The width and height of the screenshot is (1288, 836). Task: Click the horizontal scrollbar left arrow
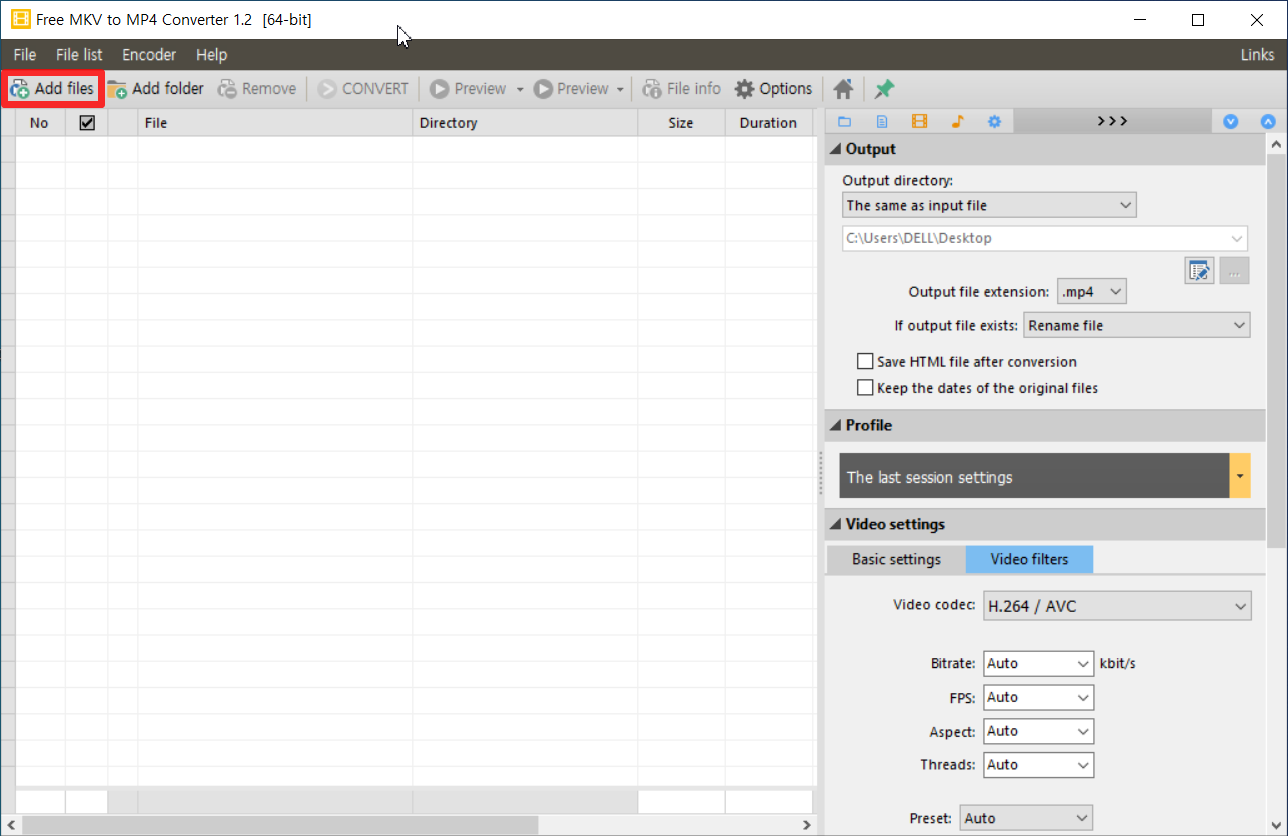(x=10, y=825)
